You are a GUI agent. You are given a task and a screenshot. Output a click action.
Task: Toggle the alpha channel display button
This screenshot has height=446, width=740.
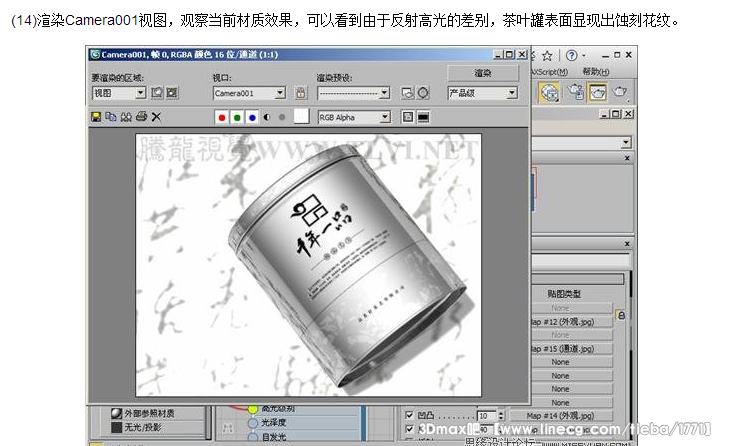(x=267, y=117)
